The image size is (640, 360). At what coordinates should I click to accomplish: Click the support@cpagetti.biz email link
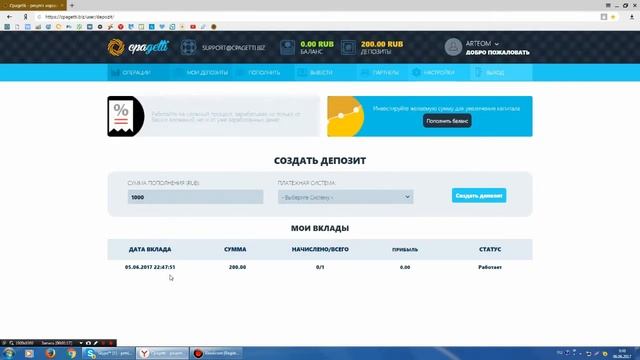click(x=233, y=48)
